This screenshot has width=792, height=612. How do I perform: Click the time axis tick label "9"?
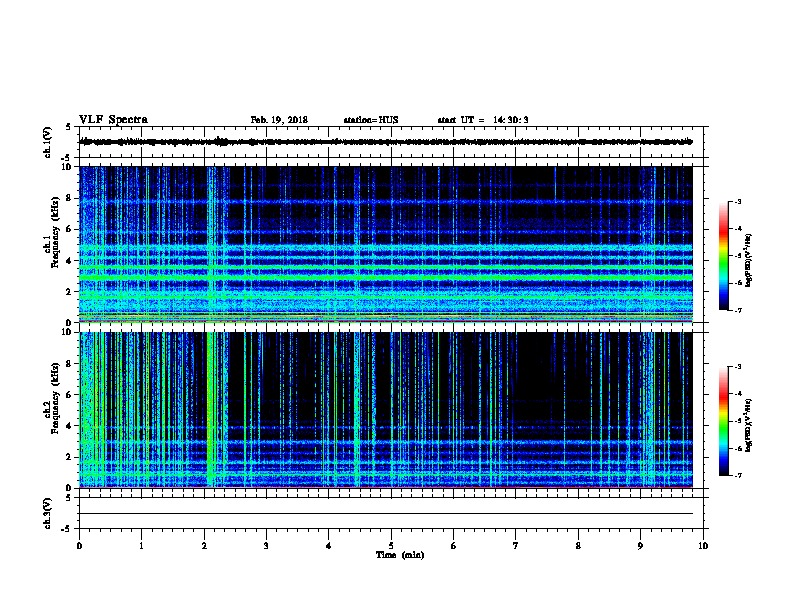[x=640, y=545]
